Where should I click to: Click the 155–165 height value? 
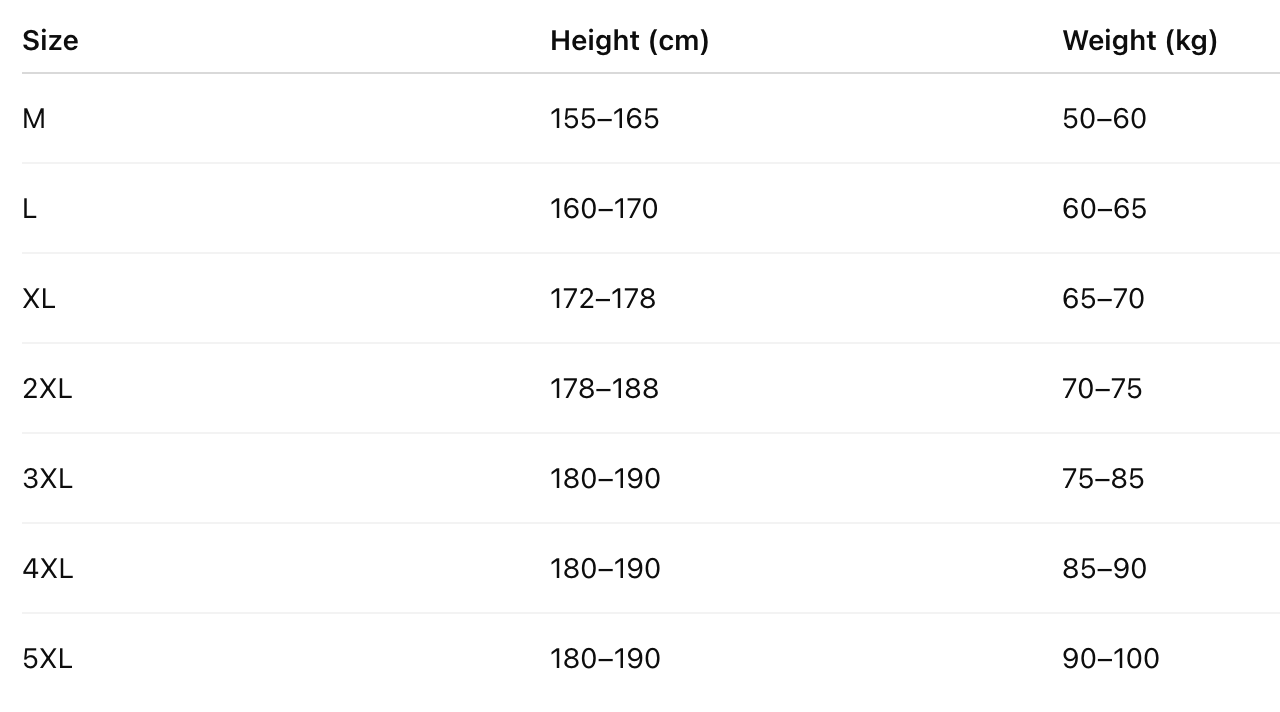coord(604,119)
